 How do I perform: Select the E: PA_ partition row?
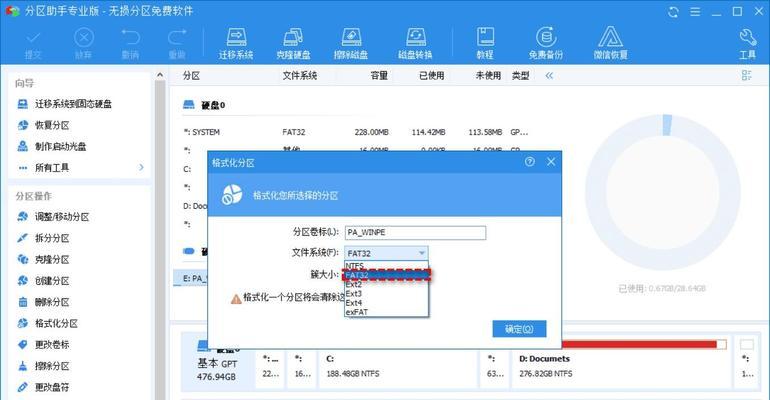191,278
